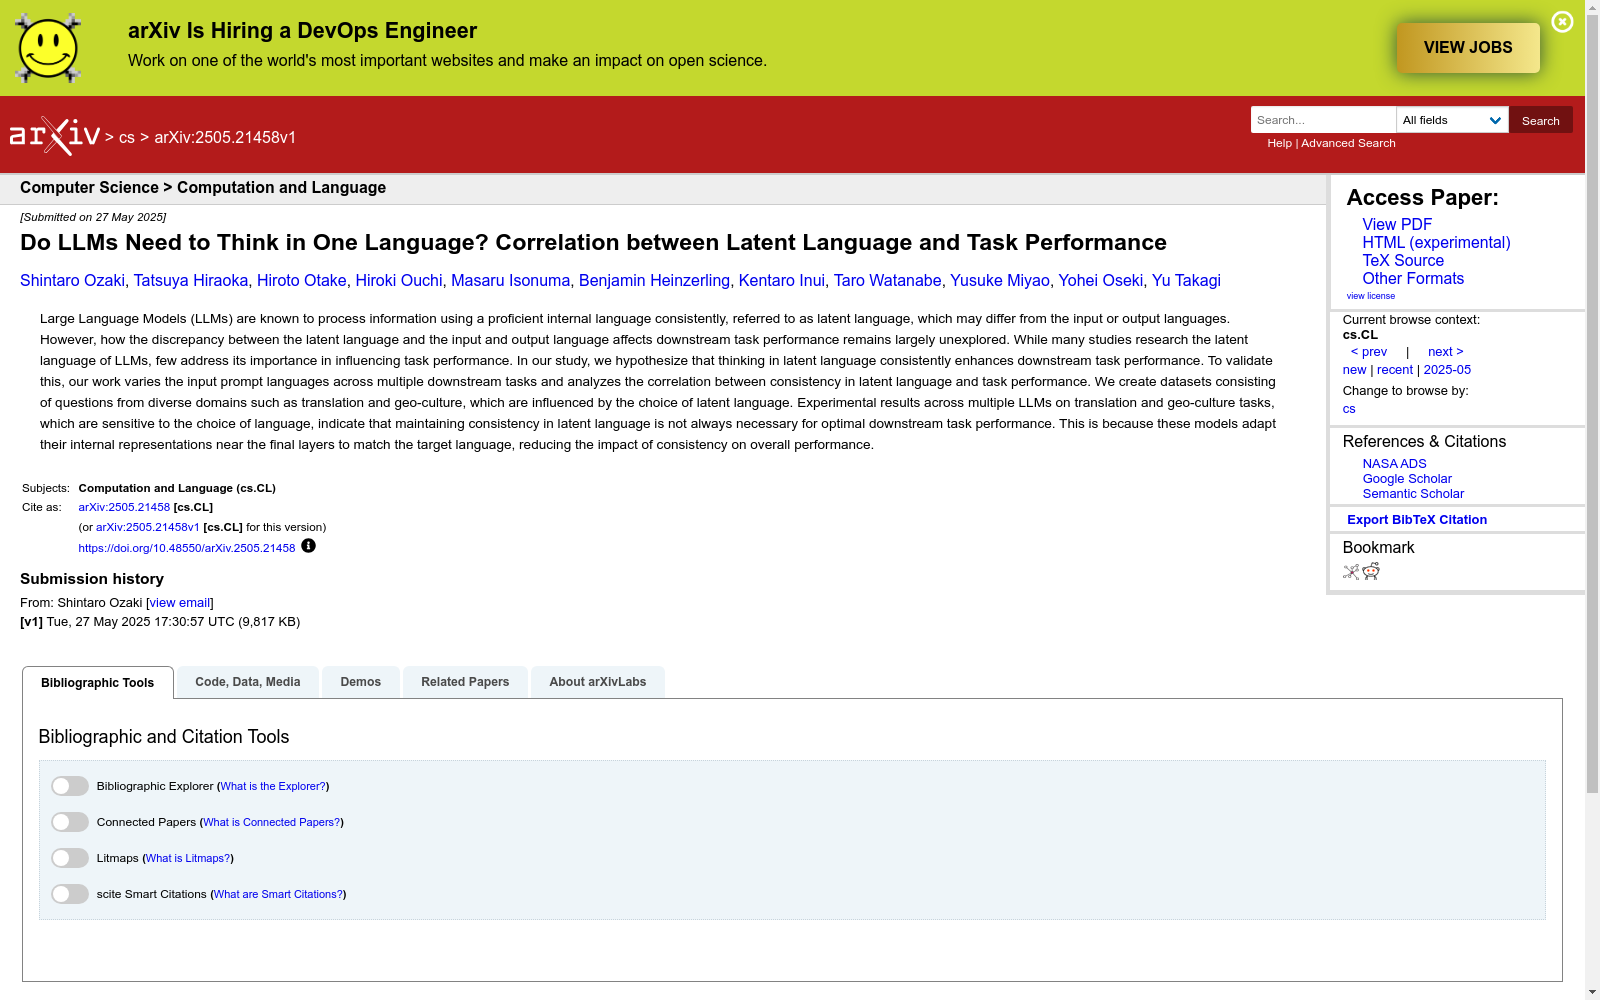This screenshot has width=1600, height=1000.
Task: Click into the search input field
Action: [x=1323, y=120]
